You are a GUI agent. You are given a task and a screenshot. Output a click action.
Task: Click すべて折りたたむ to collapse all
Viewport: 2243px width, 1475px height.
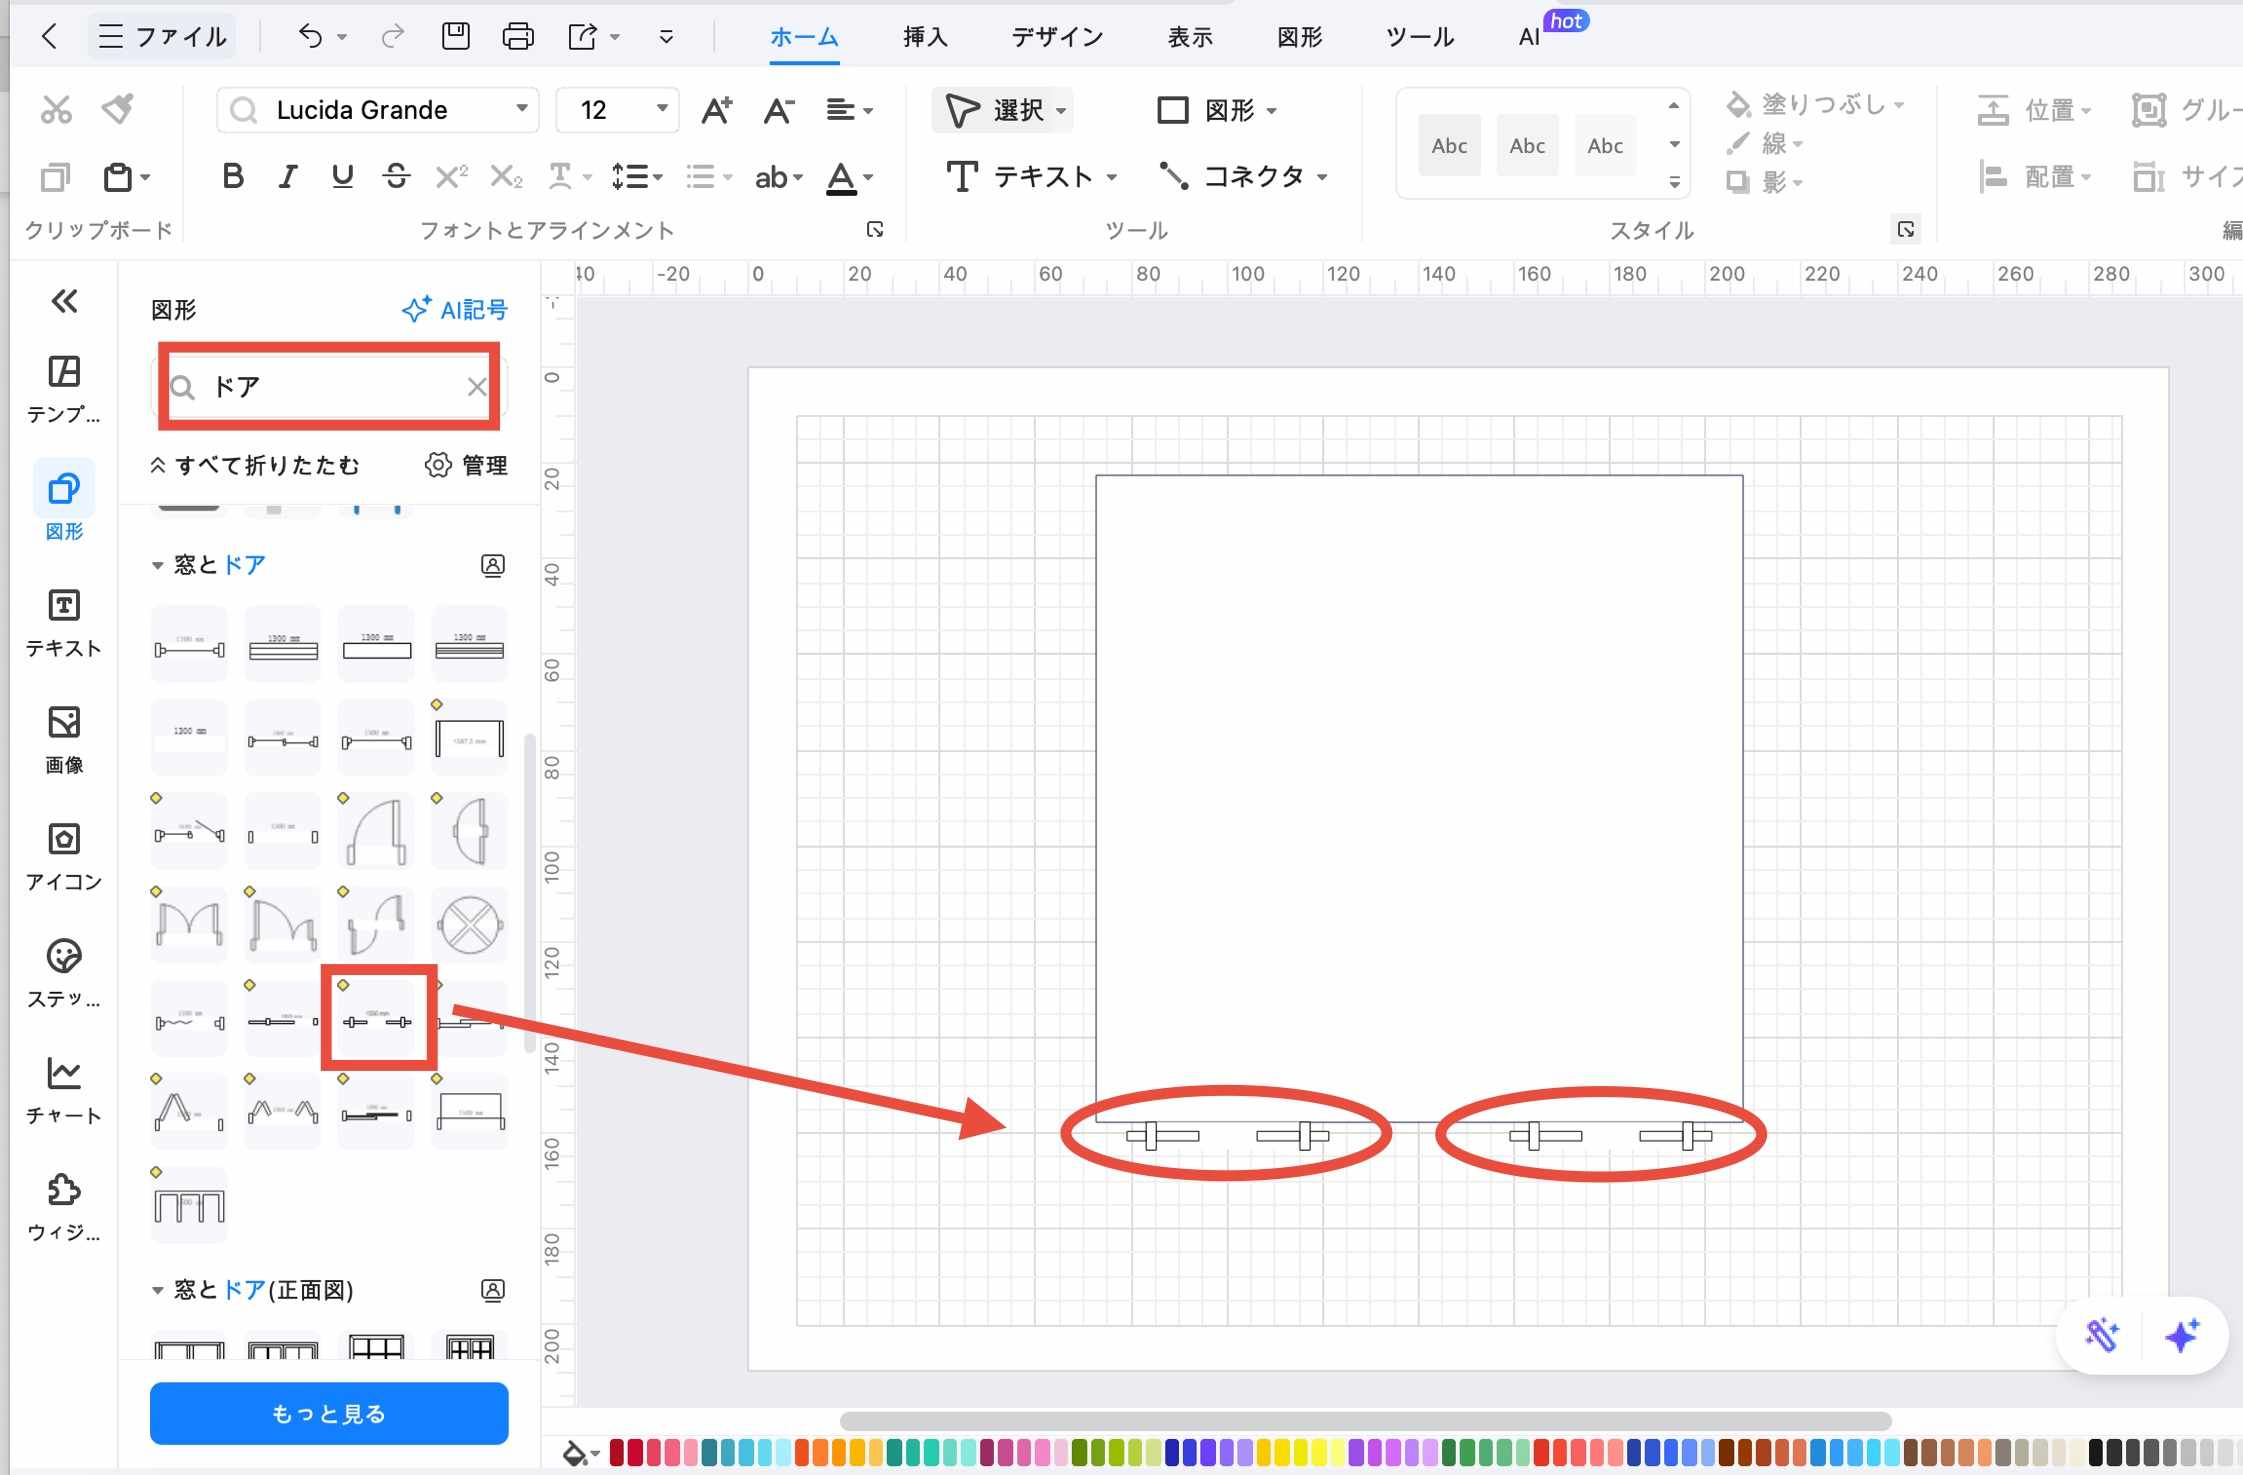pos(255,465)
